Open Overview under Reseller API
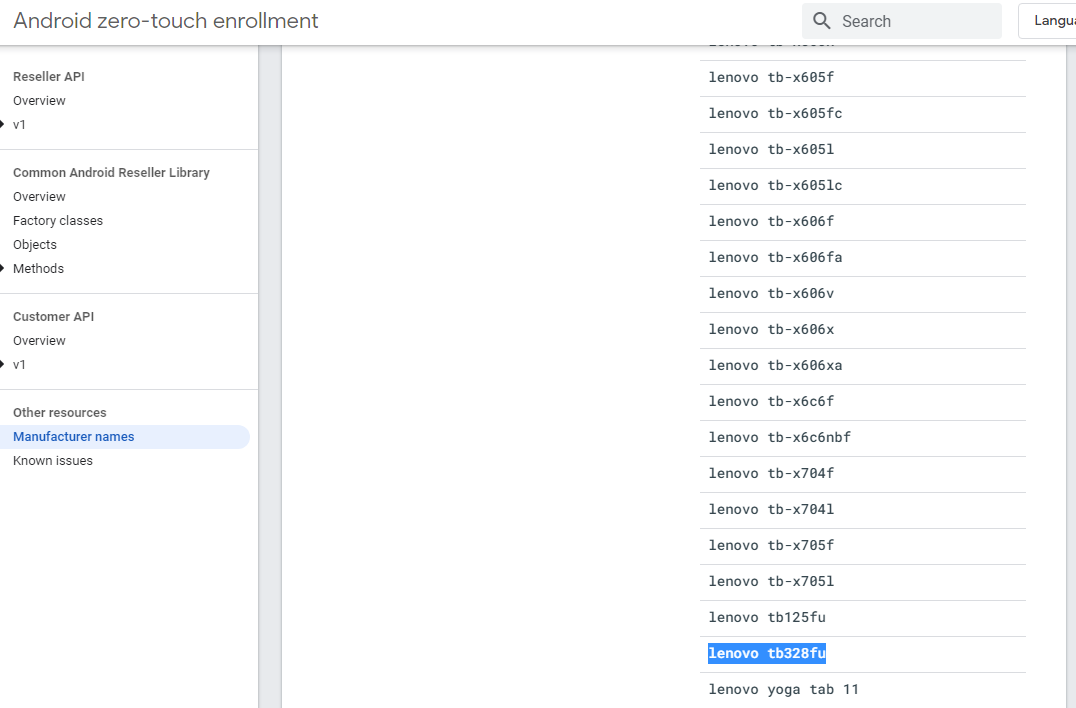 point(39,101)
